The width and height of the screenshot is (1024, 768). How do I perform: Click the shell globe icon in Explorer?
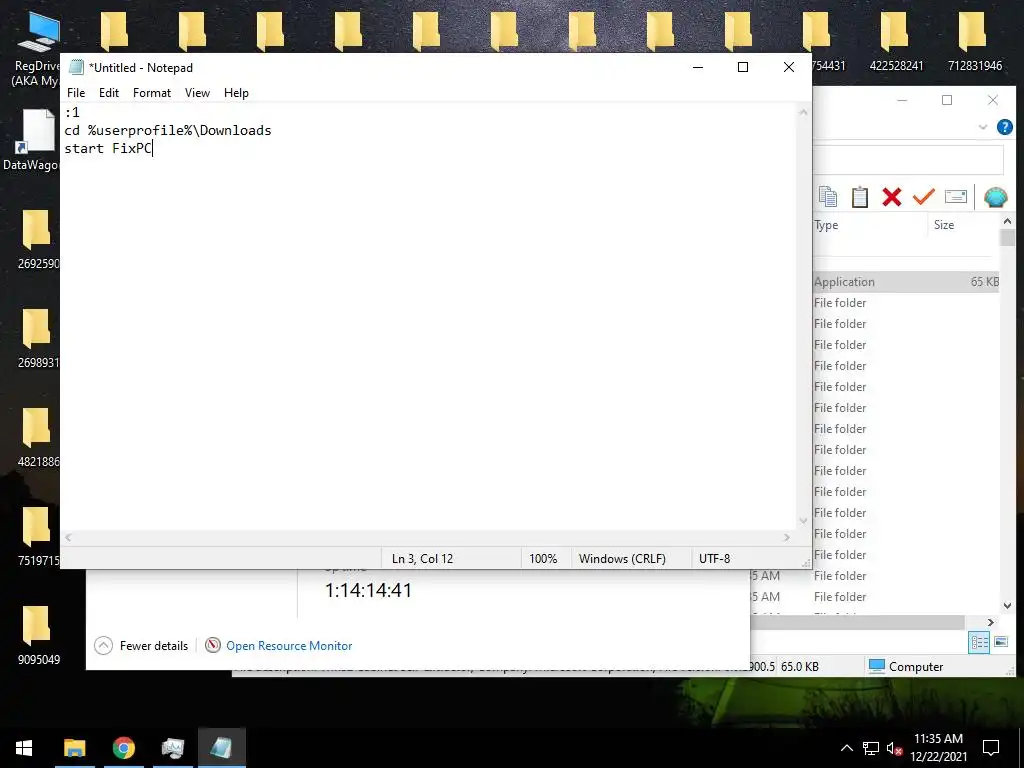click(995, 197)
